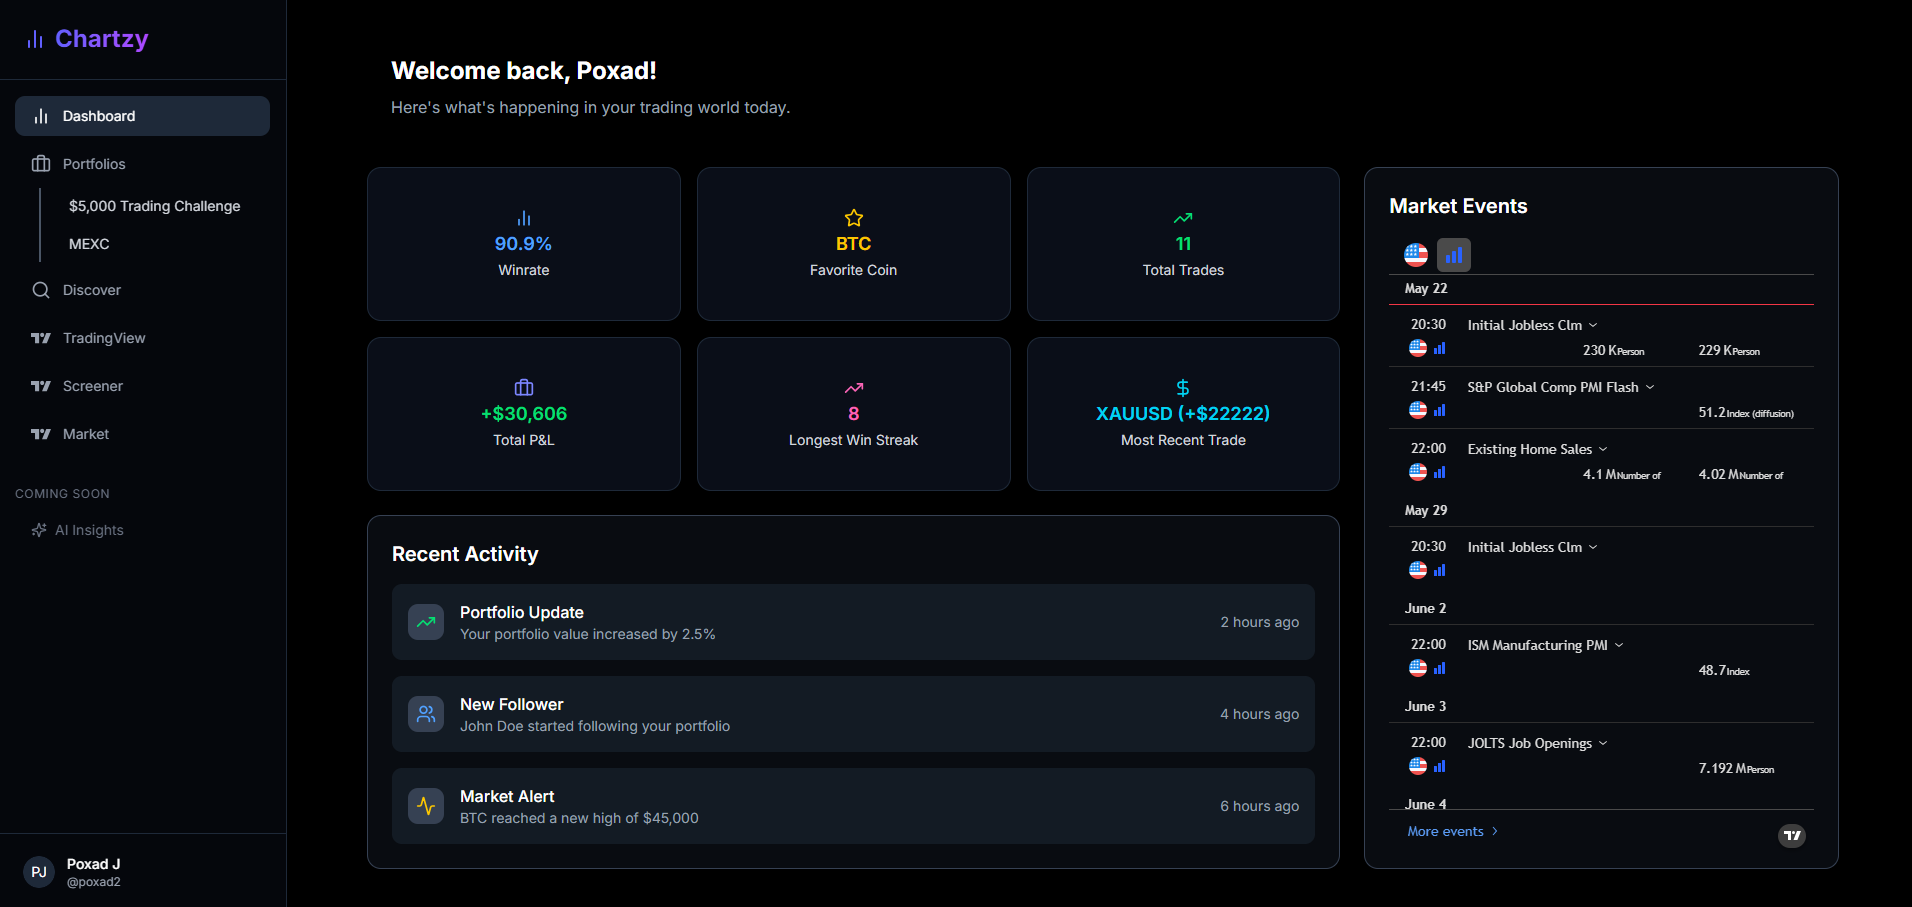The height and width of the screenshot is (907, 1912).
Task: Click the Discover magnifier icon
Action: click(x=41, y=290)
